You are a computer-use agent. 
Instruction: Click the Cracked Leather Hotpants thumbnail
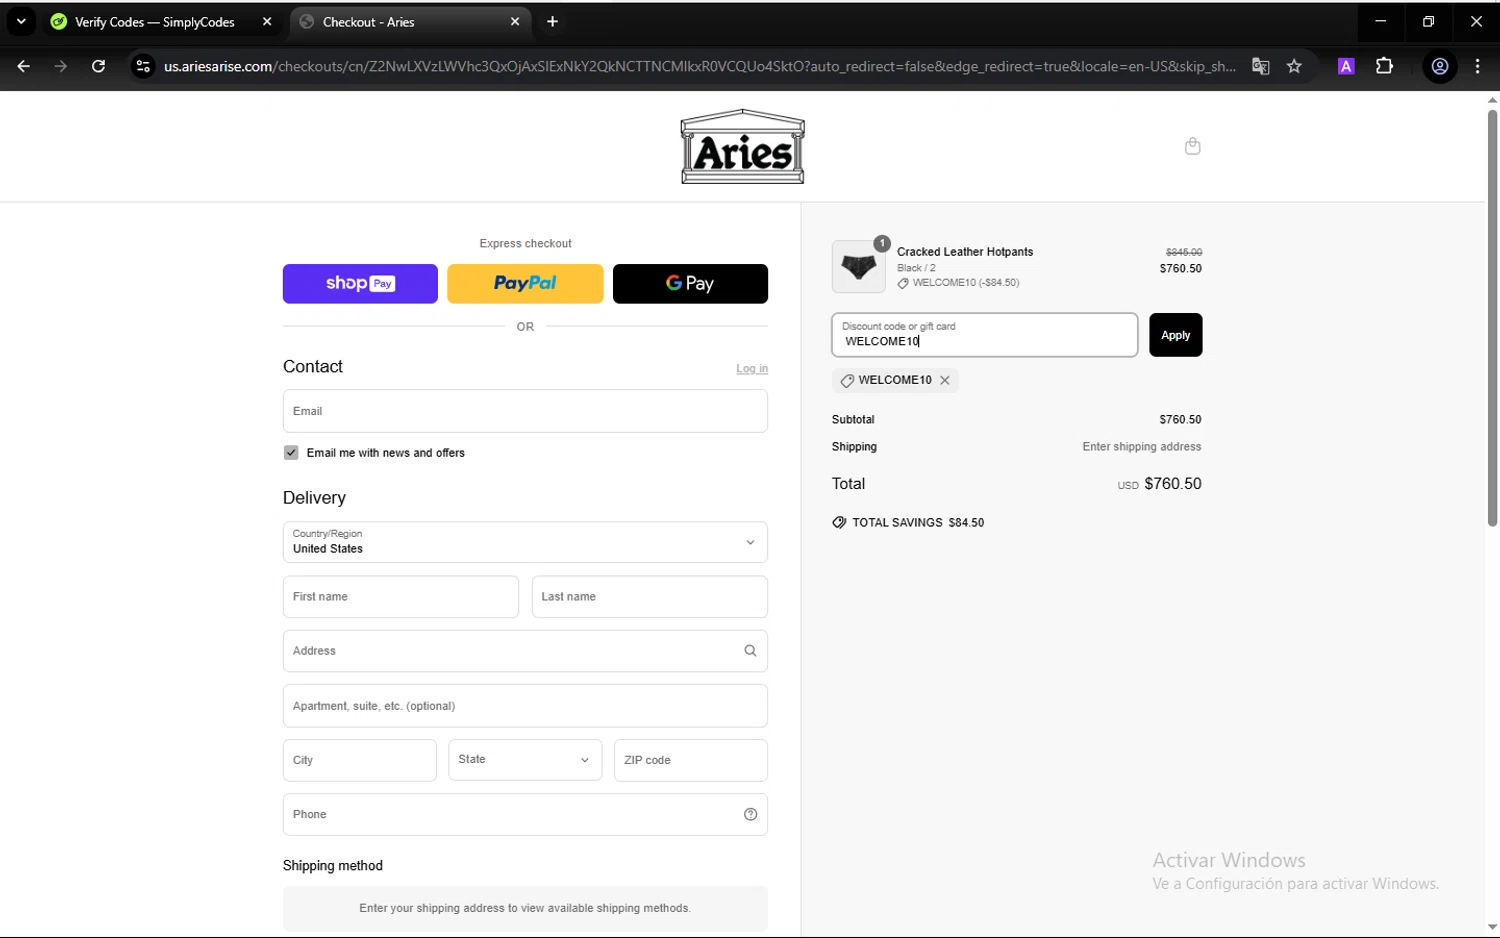tap(858, 266)
